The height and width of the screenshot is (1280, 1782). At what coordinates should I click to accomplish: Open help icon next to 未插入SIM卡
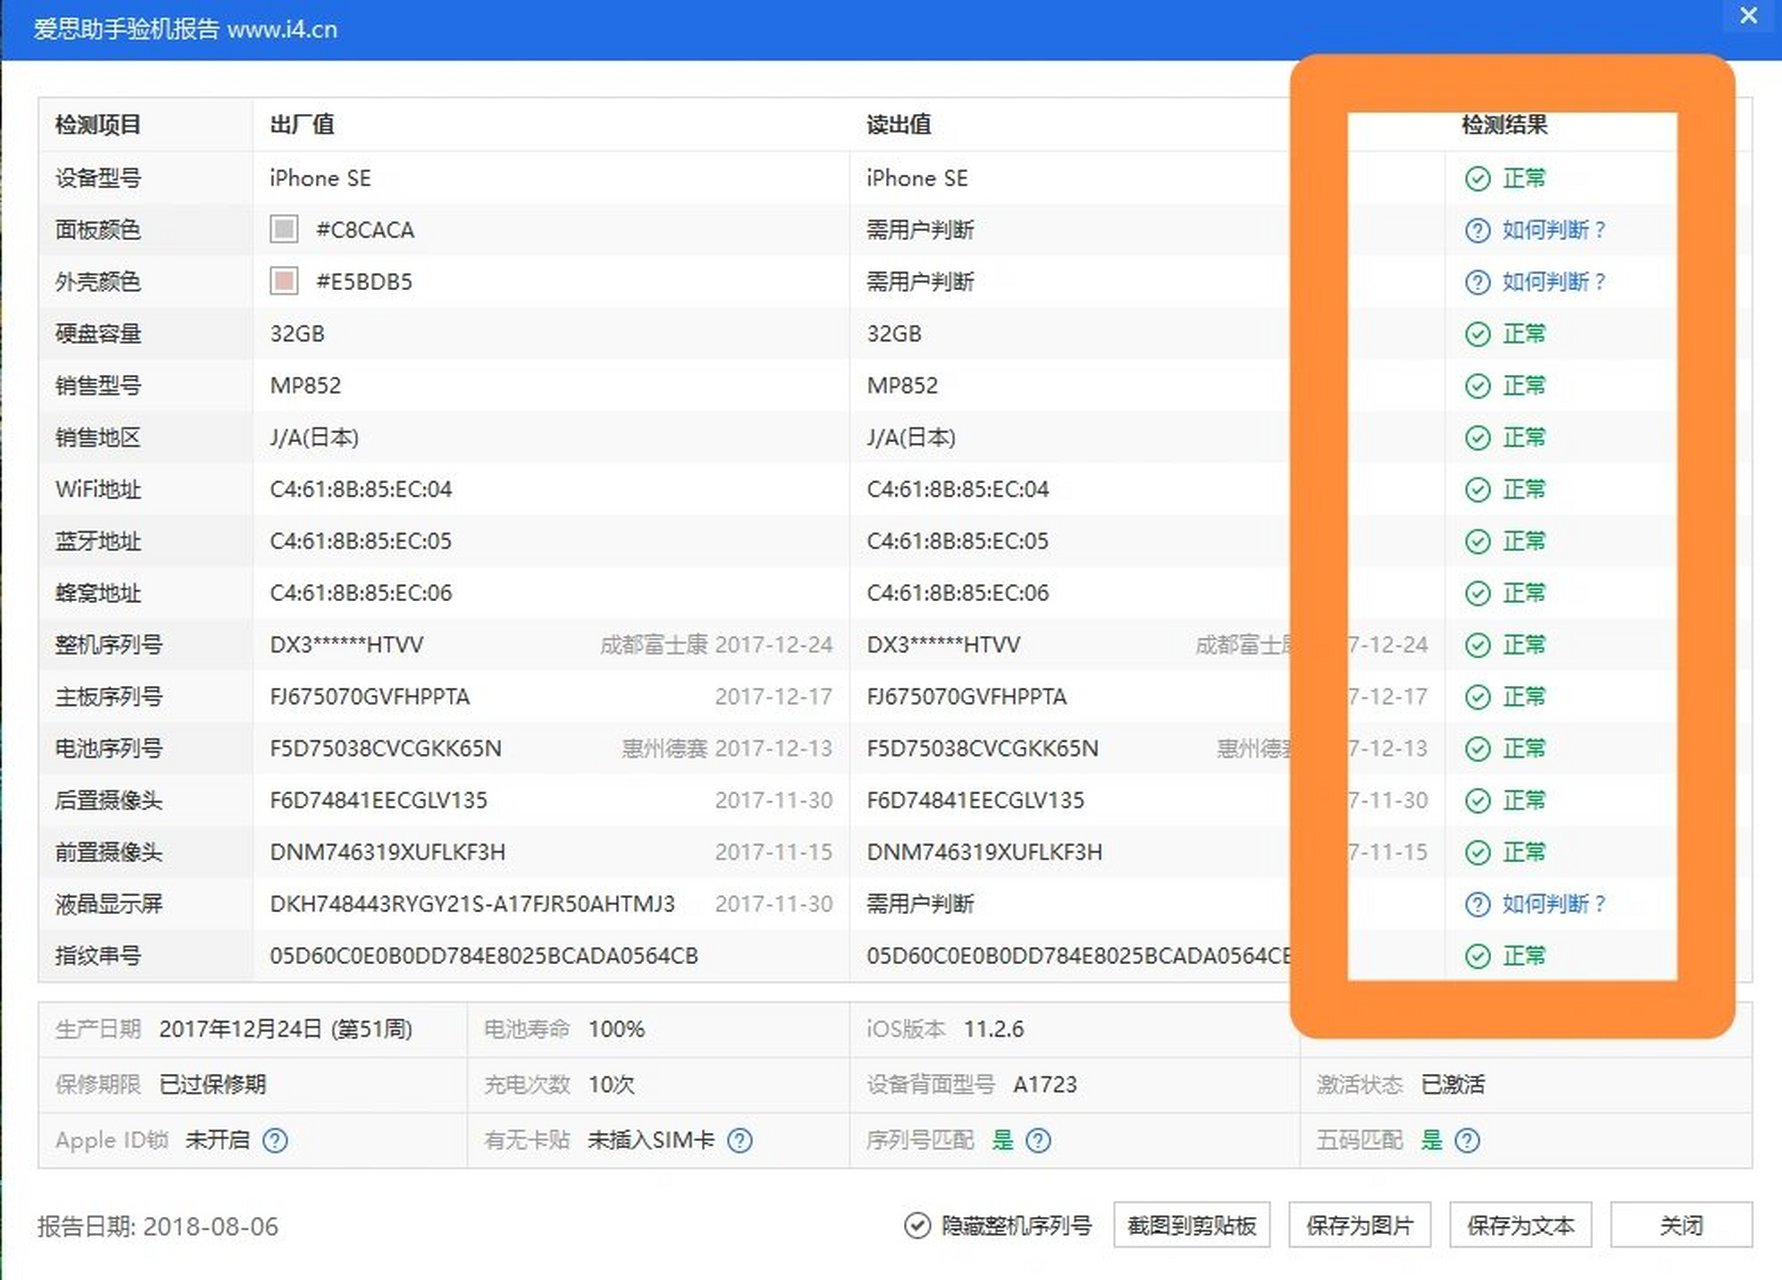(740, 1141)
